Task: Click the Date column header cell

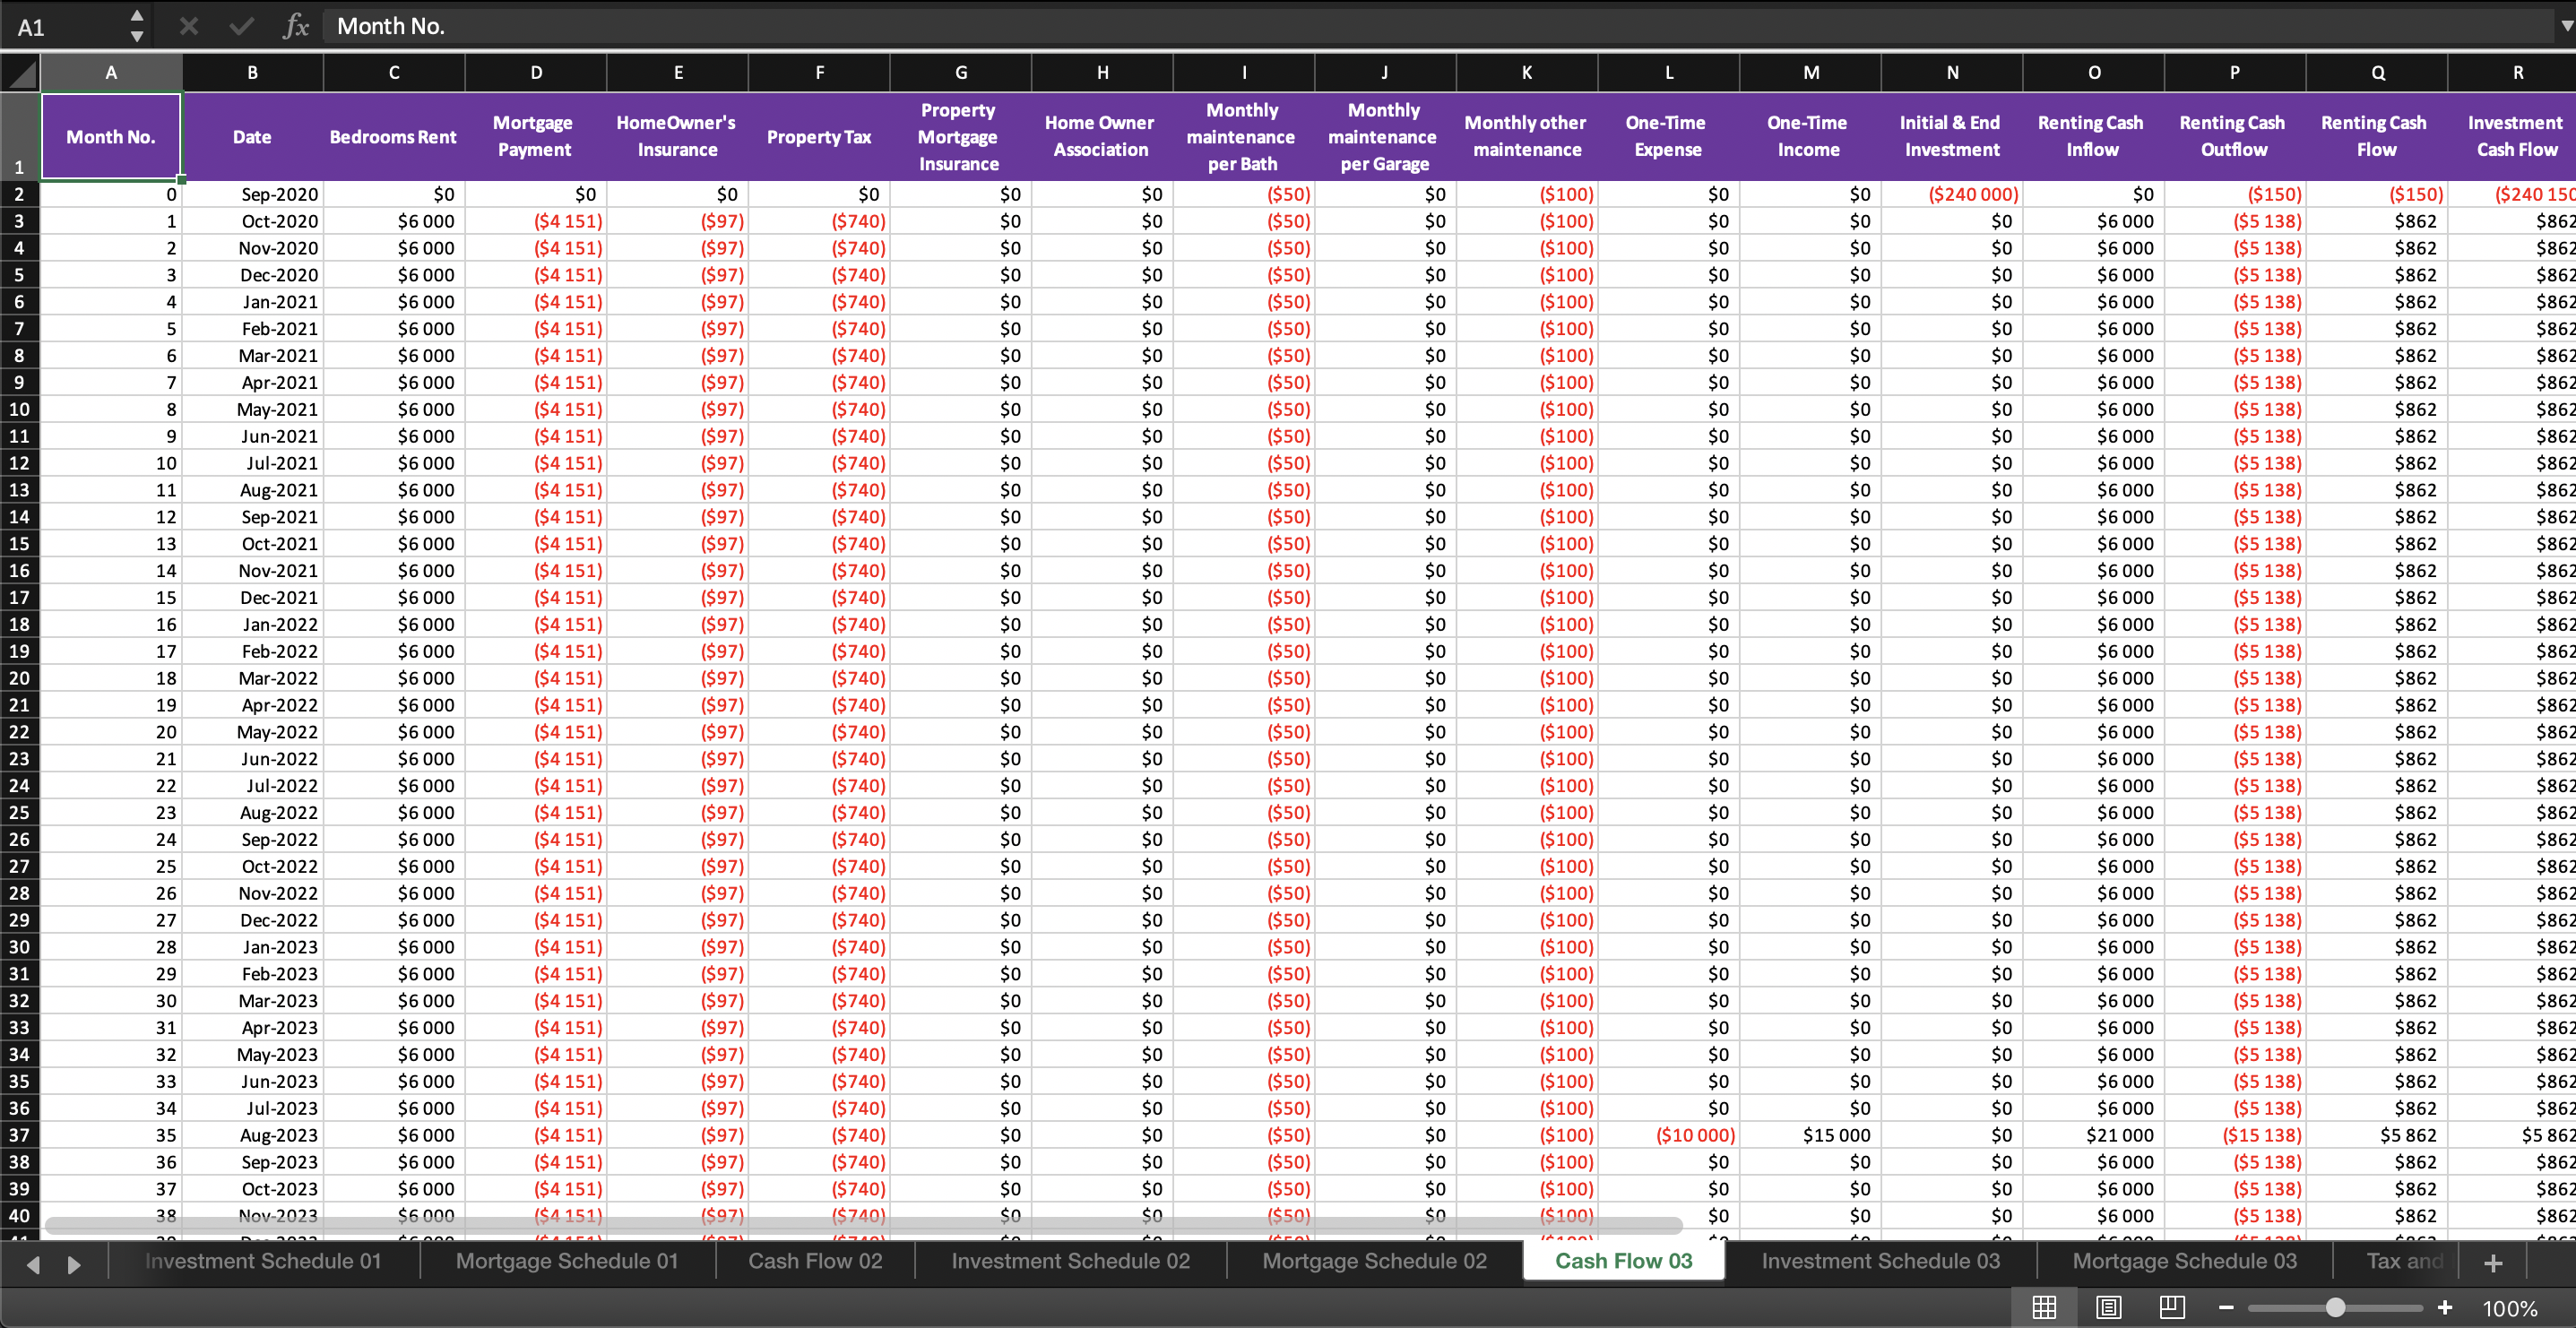Action: point(253,137)
